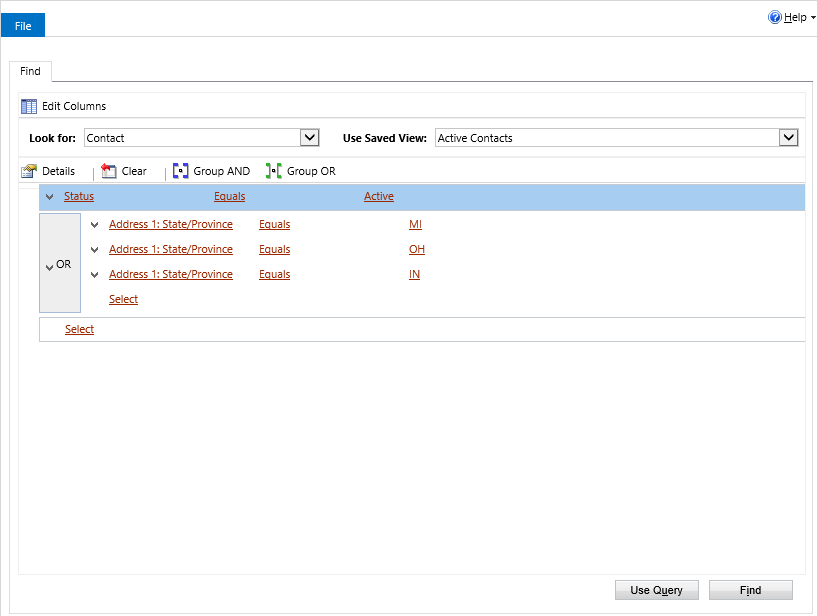
Task: Click the Edit Columns label
Action: 74,106
